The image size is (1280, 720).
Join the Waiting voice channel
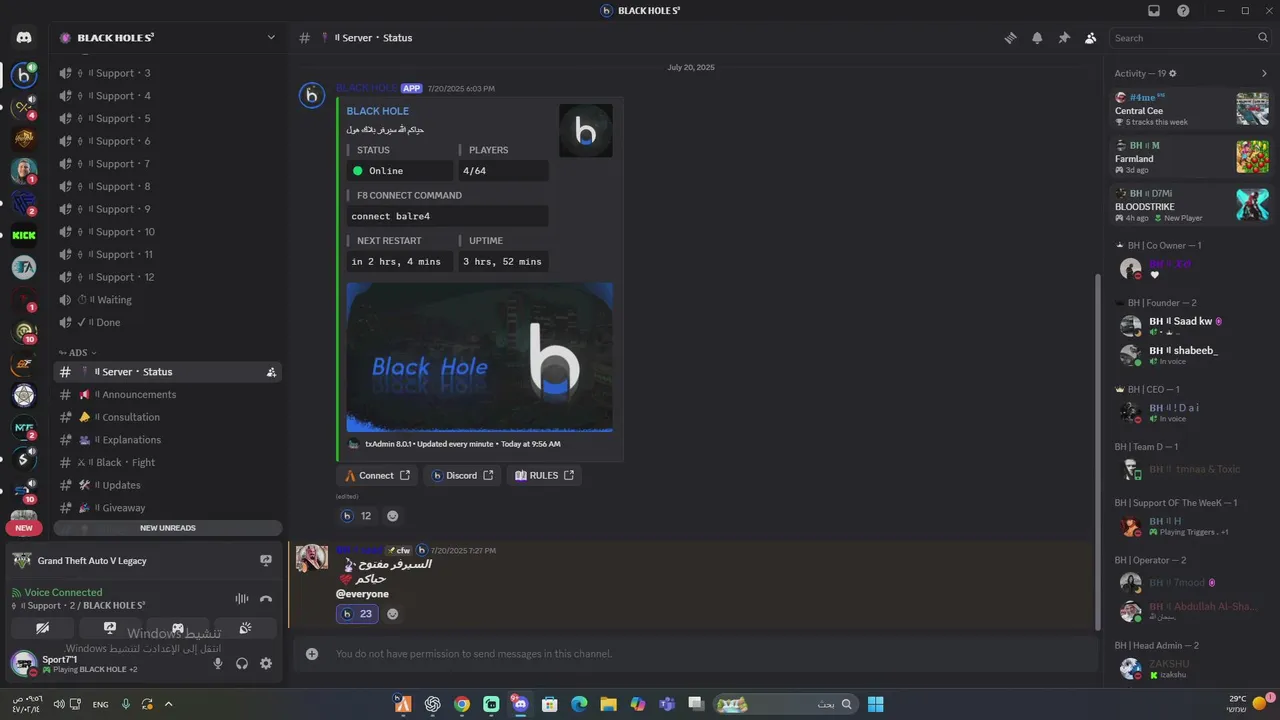167,300
